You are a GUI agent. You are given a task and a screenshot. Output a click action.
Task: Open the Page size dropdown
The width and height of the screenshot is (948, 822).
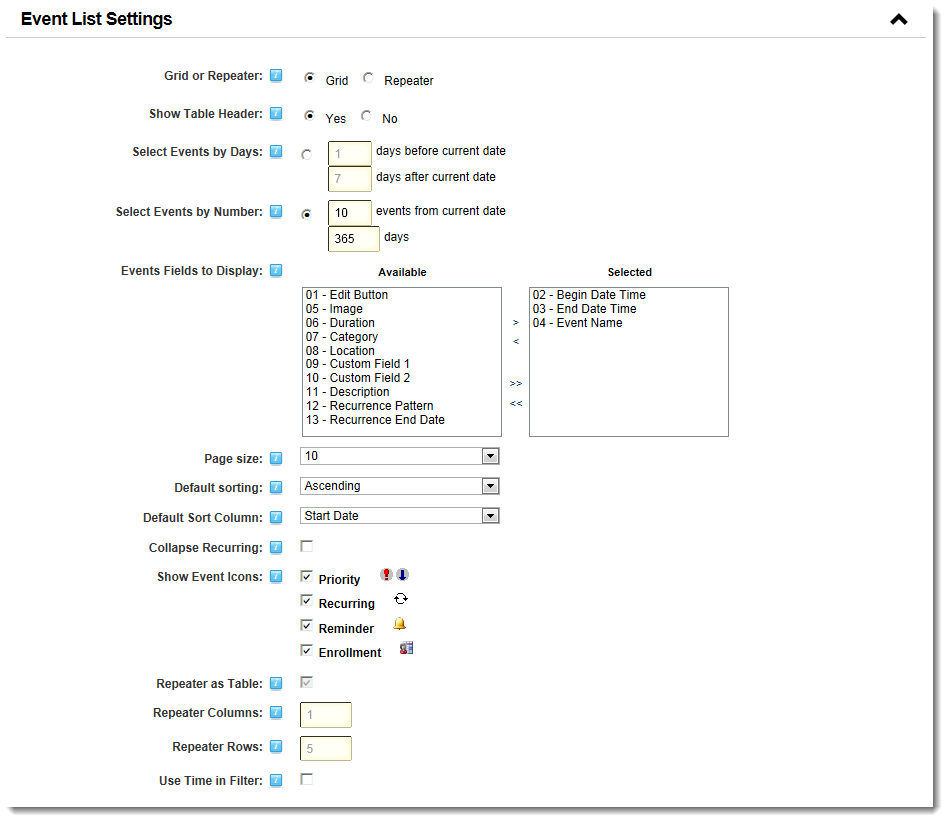coord(491,456)
